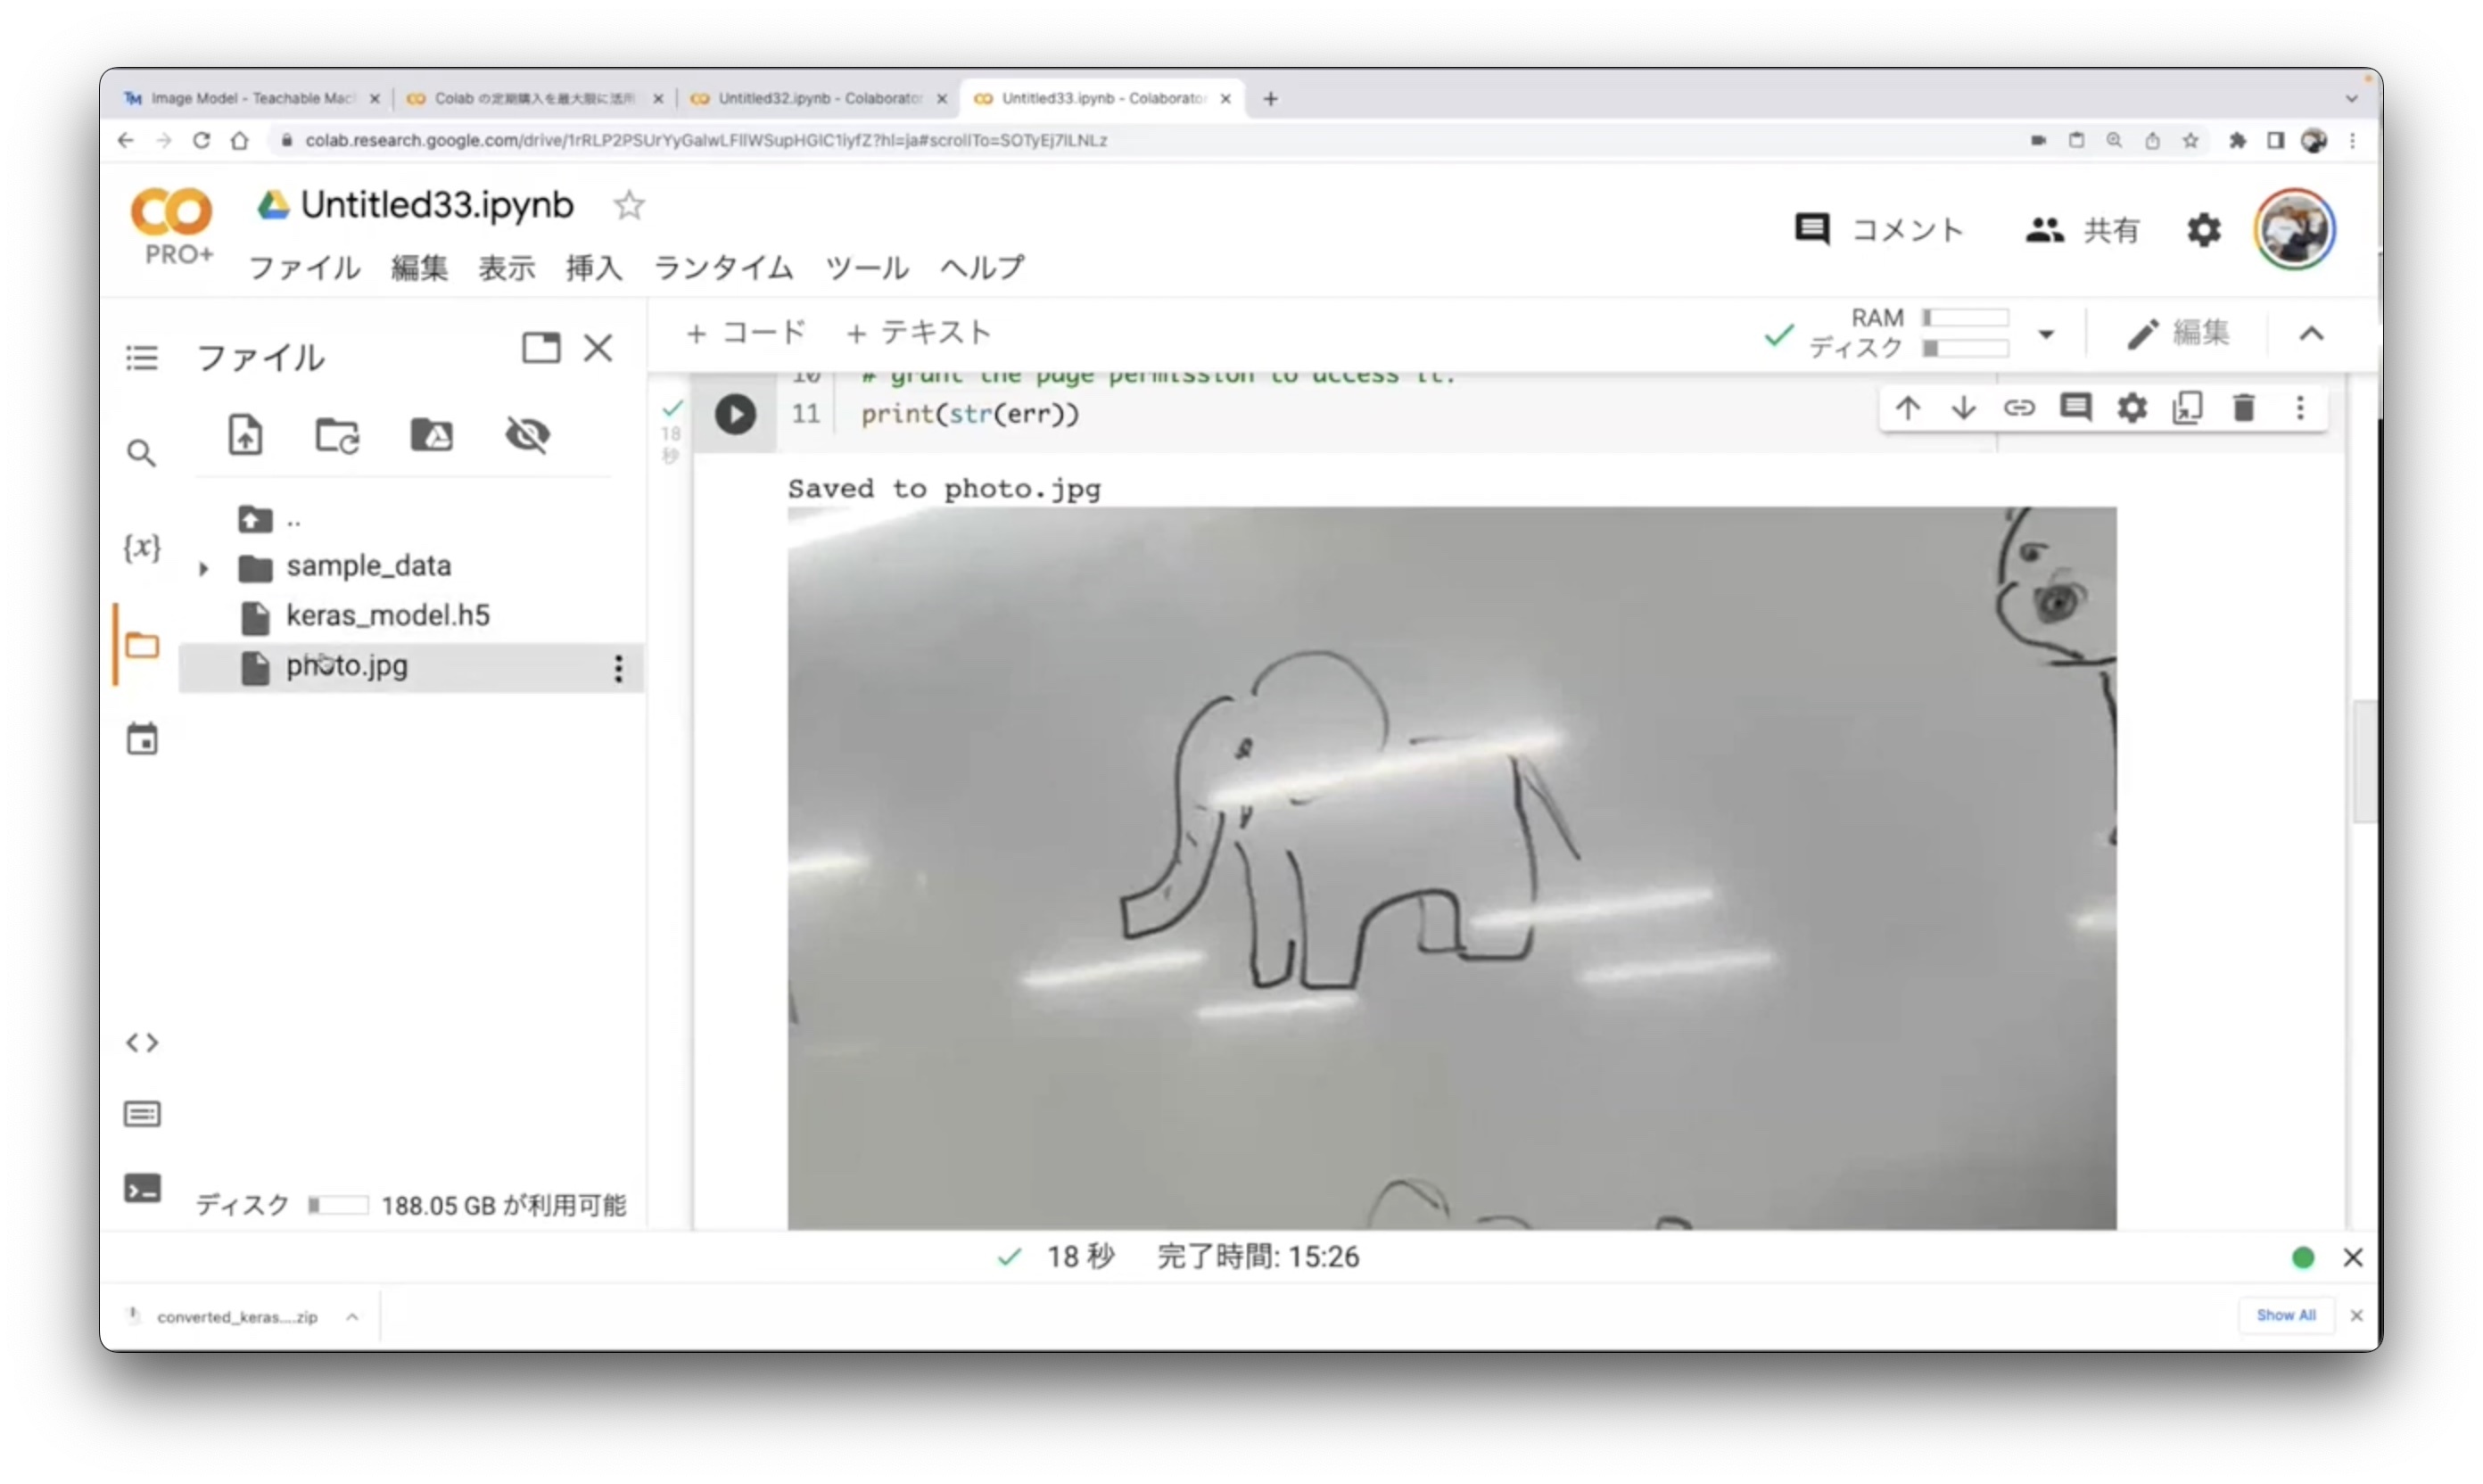Open the terminal icon in sidebar
2483x1484 pixels.
tap(142, 1189)
